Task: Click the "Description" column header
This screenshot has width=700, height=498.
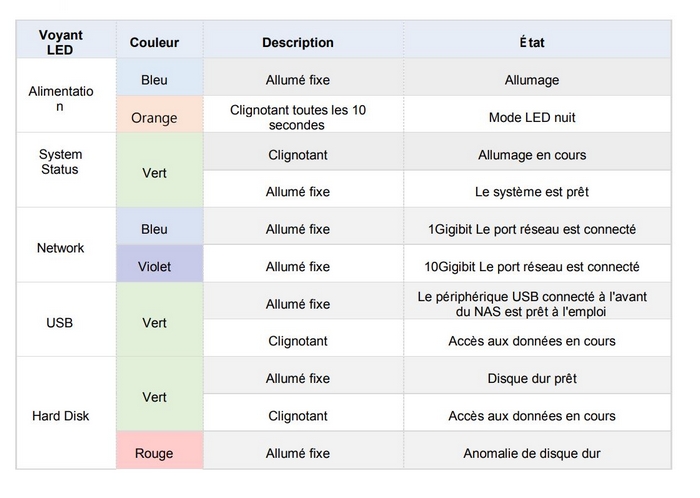Action: (x=298, y=43)
